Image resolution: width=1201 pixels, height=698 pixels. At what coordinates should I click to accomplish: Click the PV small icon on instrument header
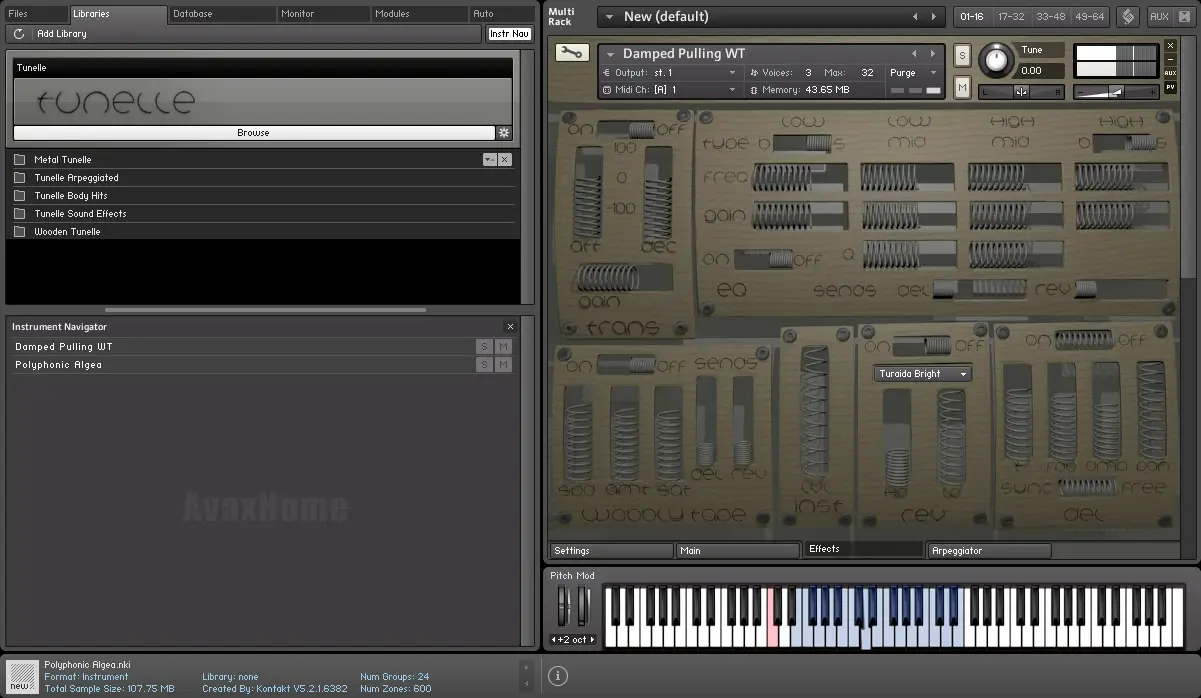[x=1171, y=87]
